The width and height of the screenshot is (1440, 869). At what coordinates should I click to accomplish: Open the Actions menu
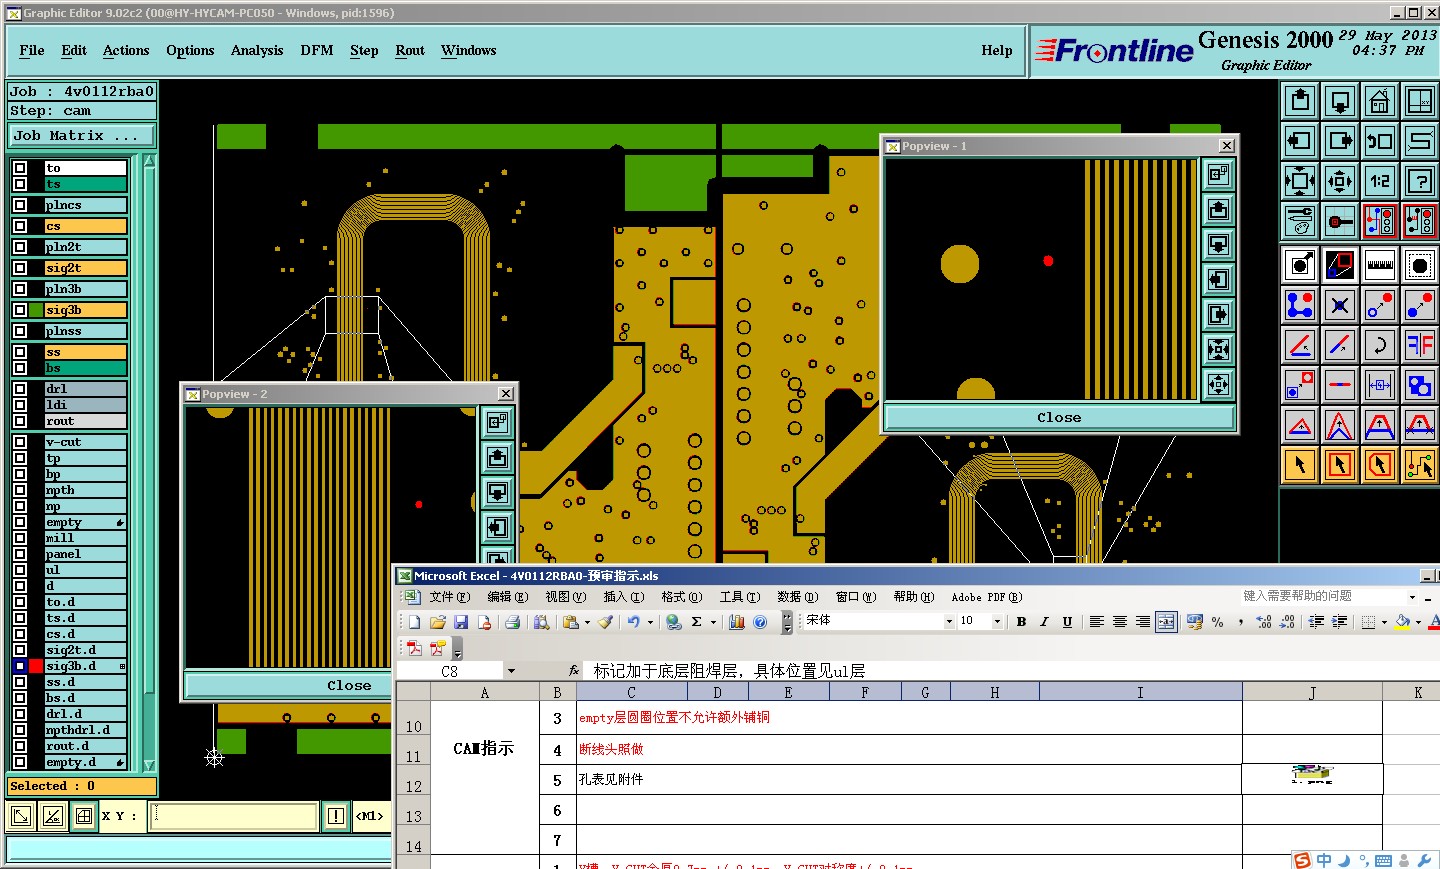point(126,50)
